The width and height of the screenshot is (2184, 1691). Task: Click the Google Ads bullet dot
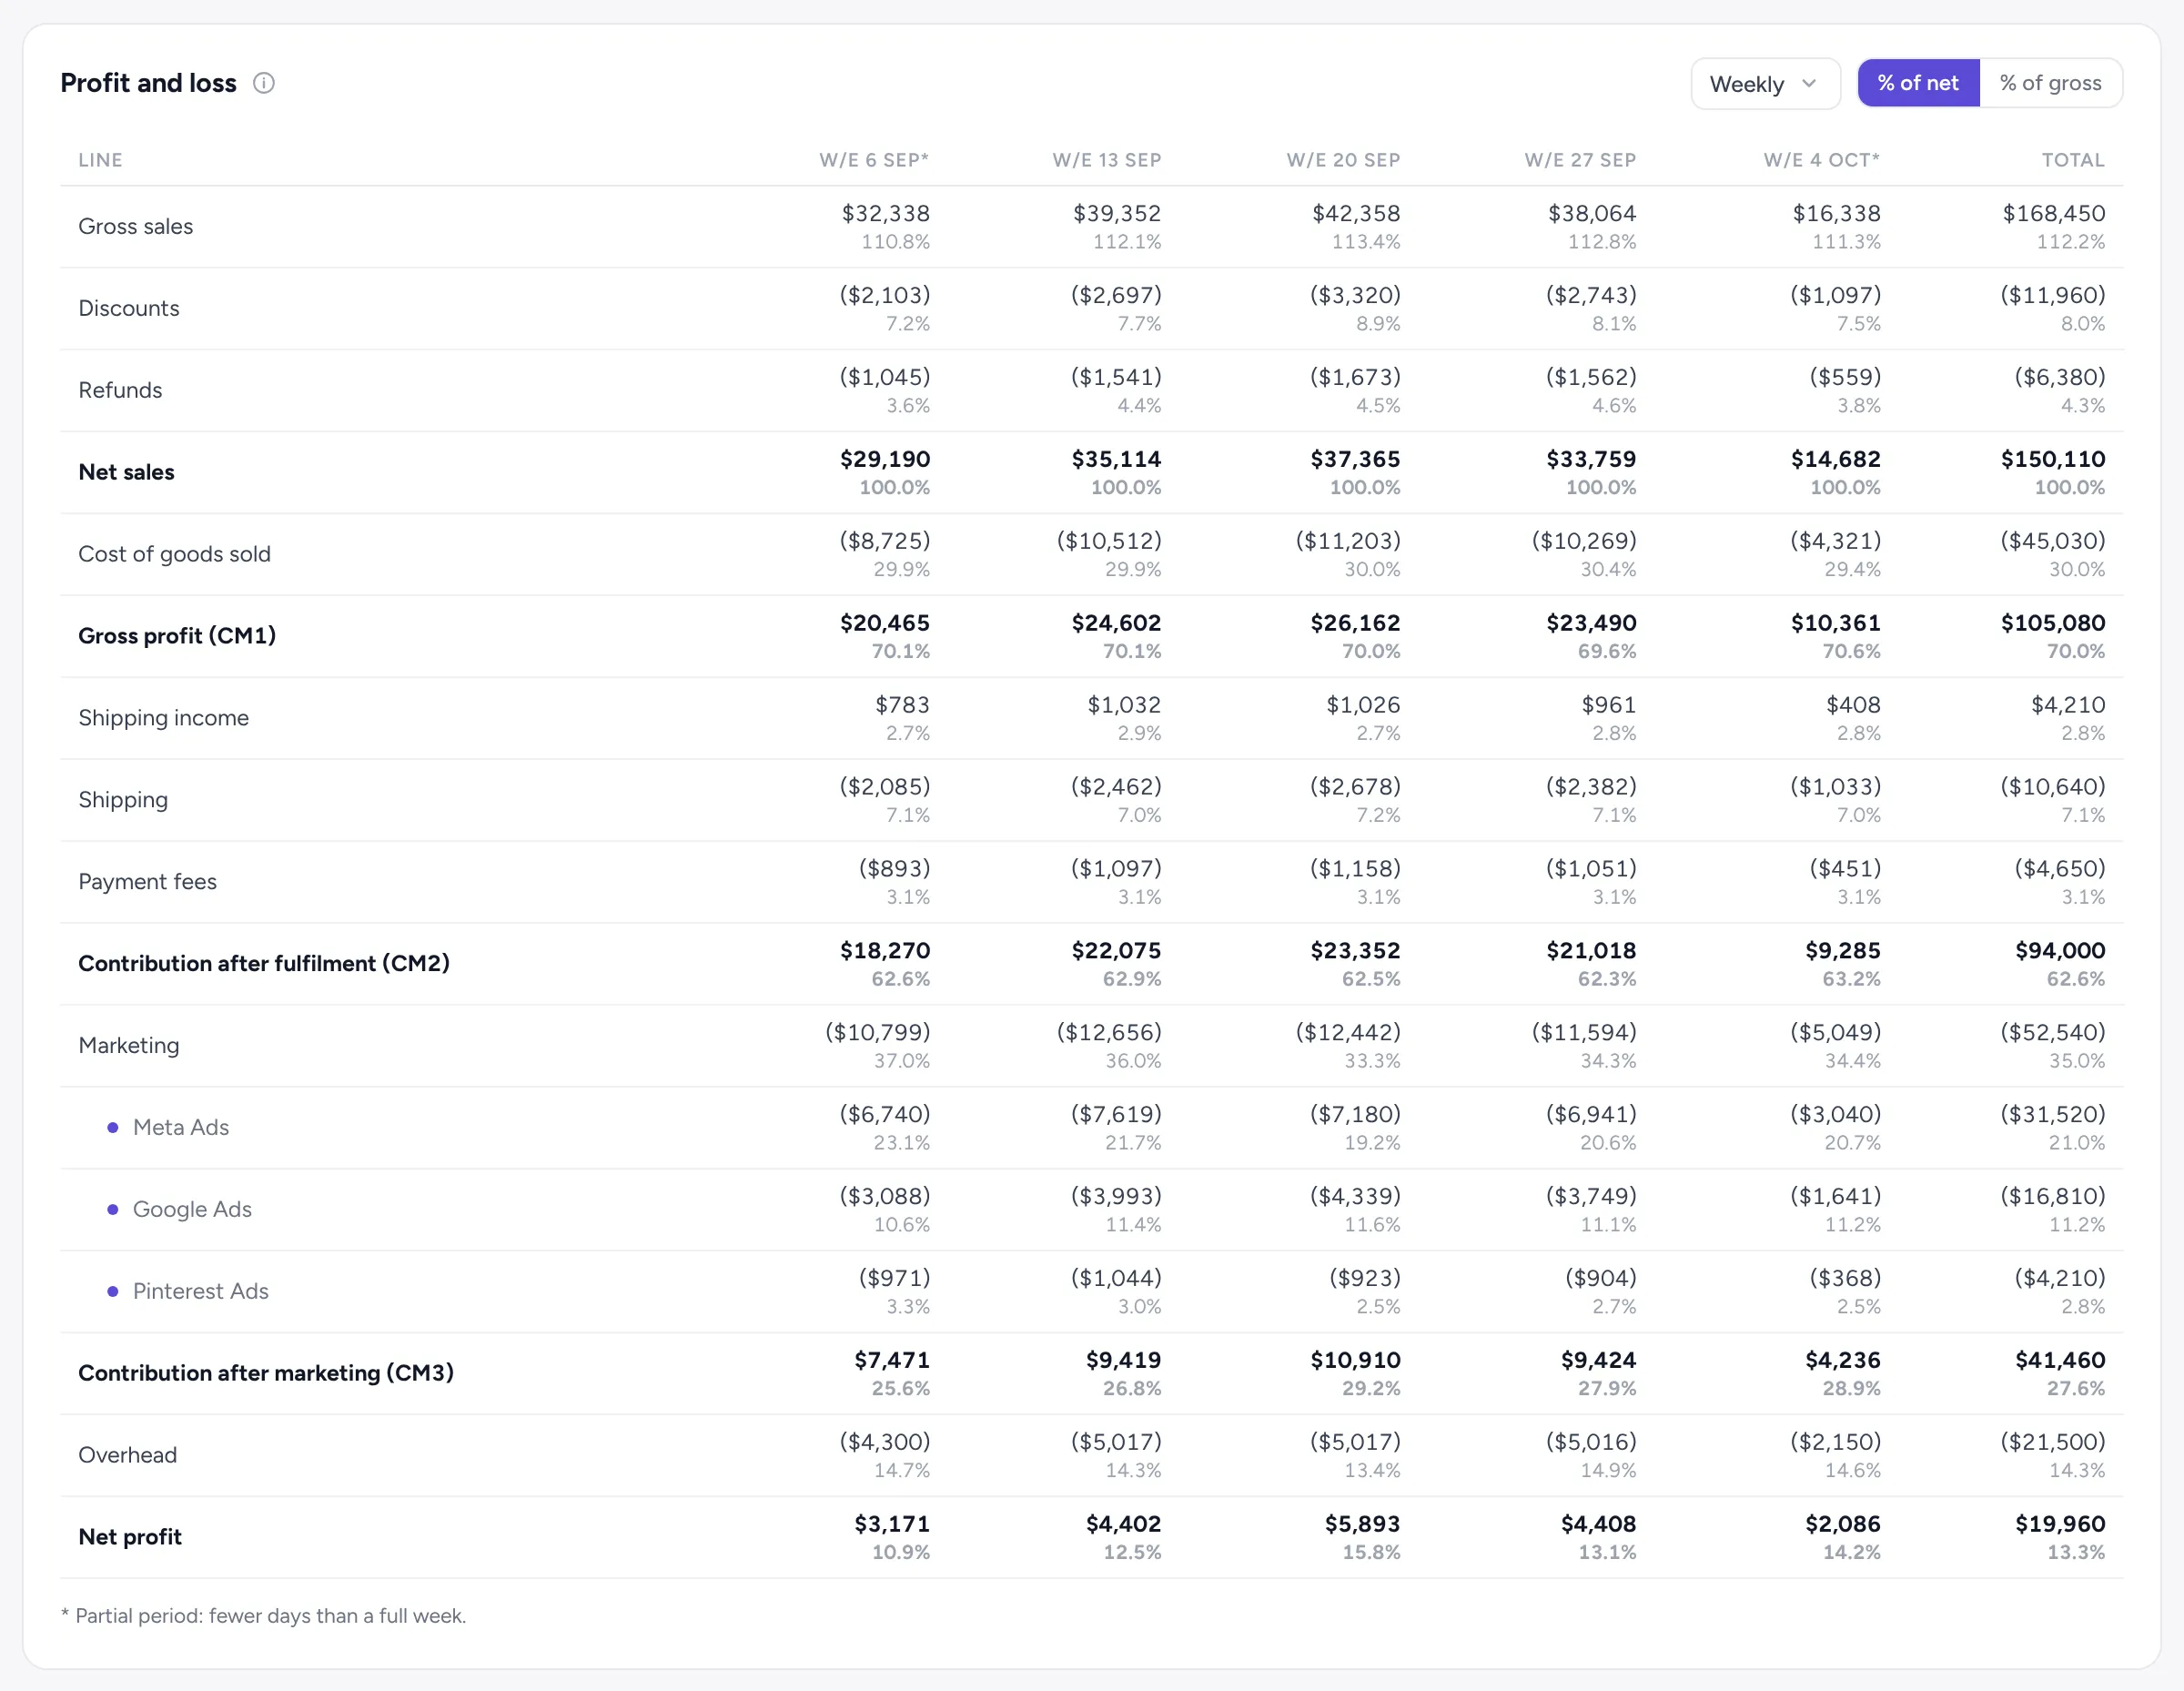(x=112, y=1210)
